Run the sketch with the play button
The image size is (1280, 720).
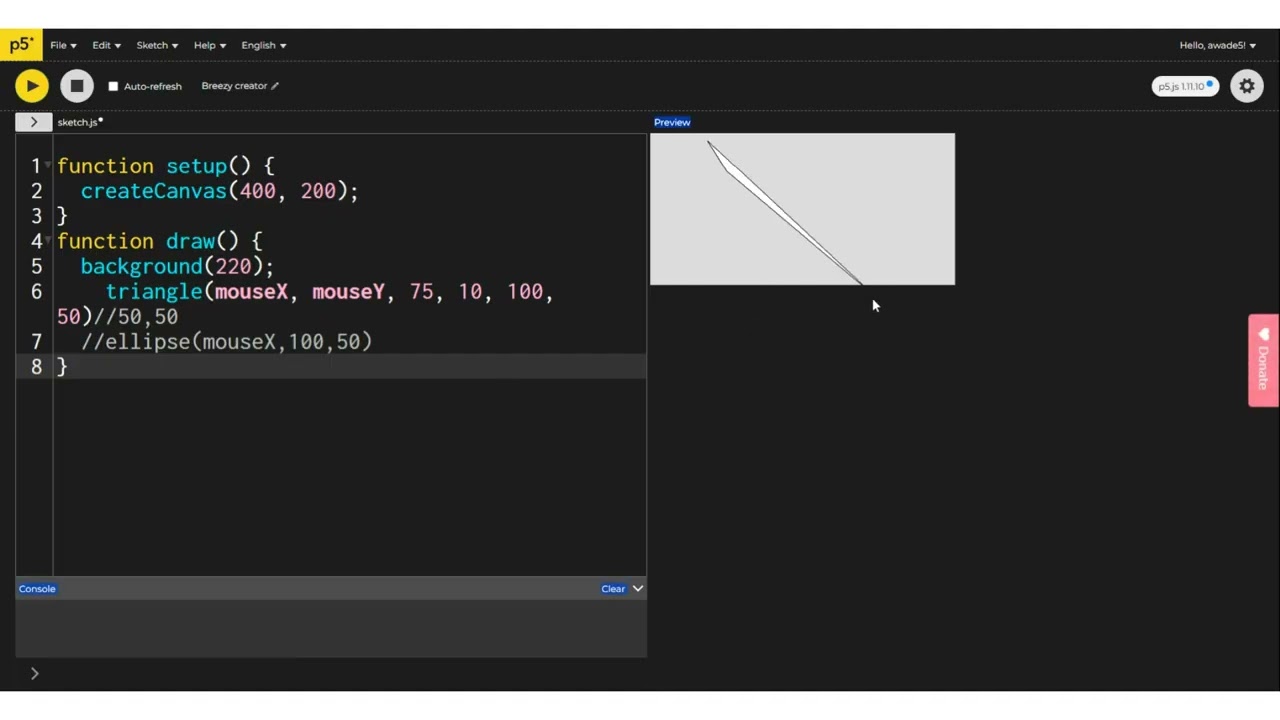32,86
